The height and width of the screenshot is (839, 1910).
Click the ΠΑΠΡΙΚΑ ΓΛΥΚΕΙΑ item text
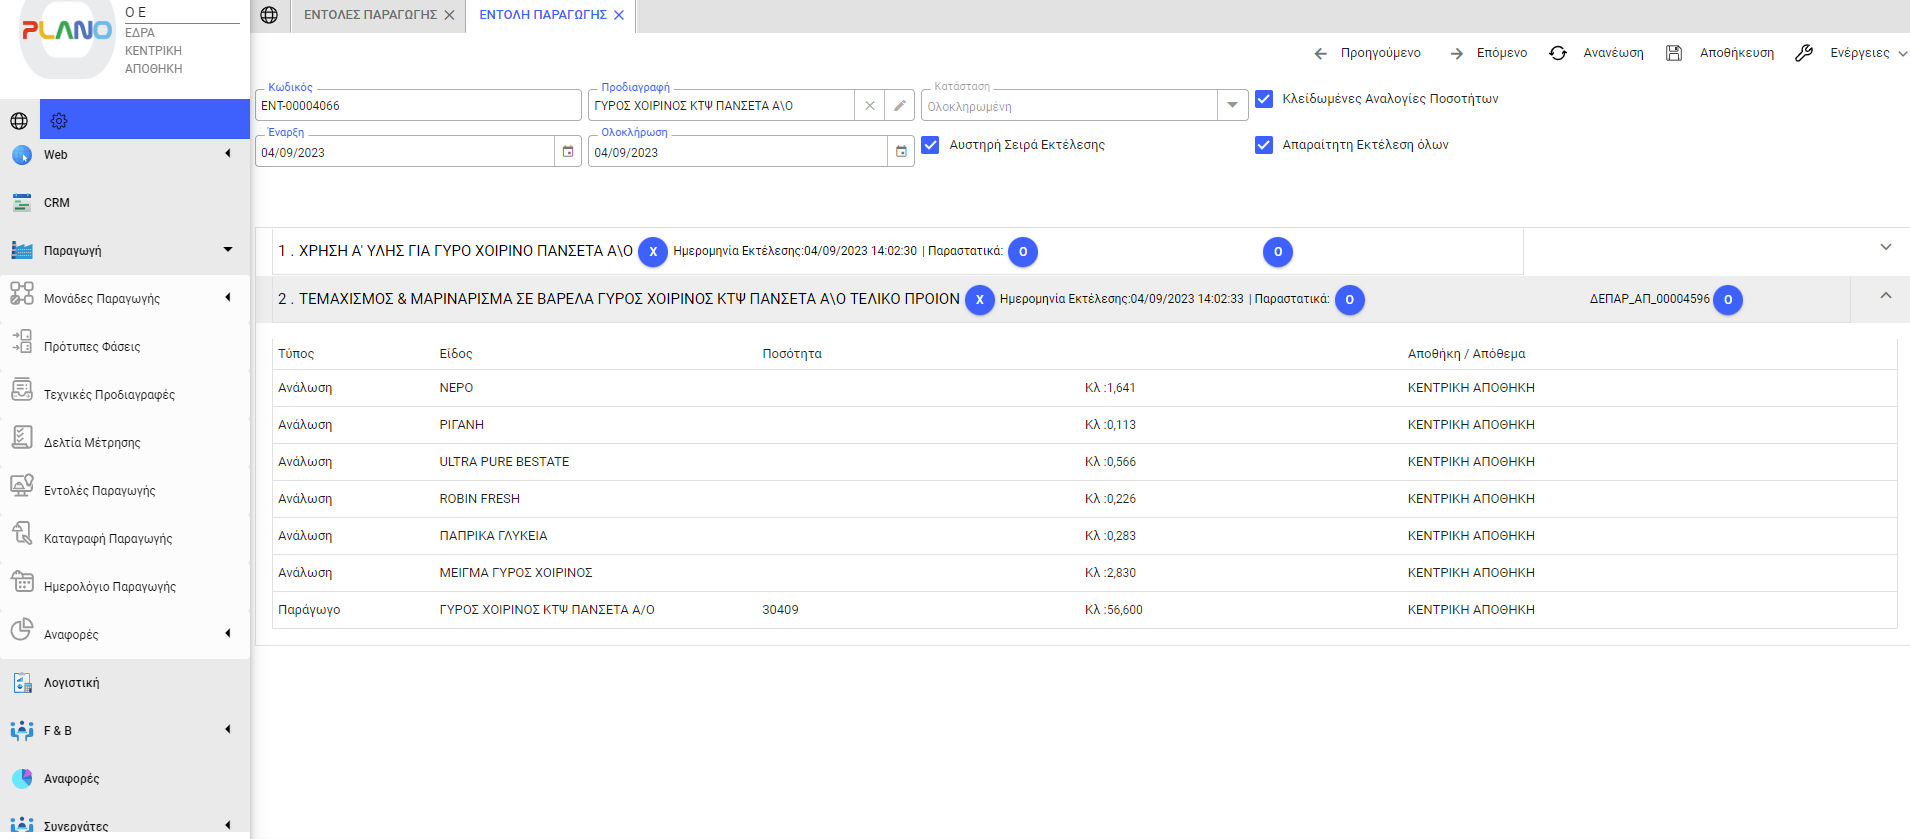coord(493,536)
